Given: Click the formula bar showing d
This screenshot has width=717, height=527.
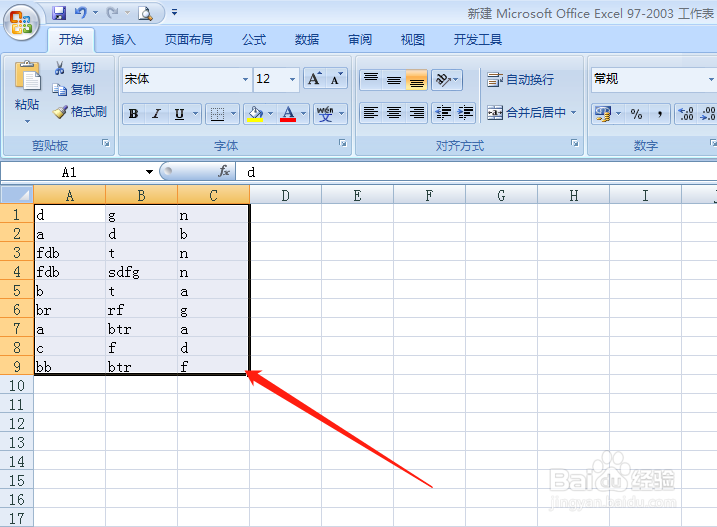Looking at the screenshot, I should (x=476, y=172).
